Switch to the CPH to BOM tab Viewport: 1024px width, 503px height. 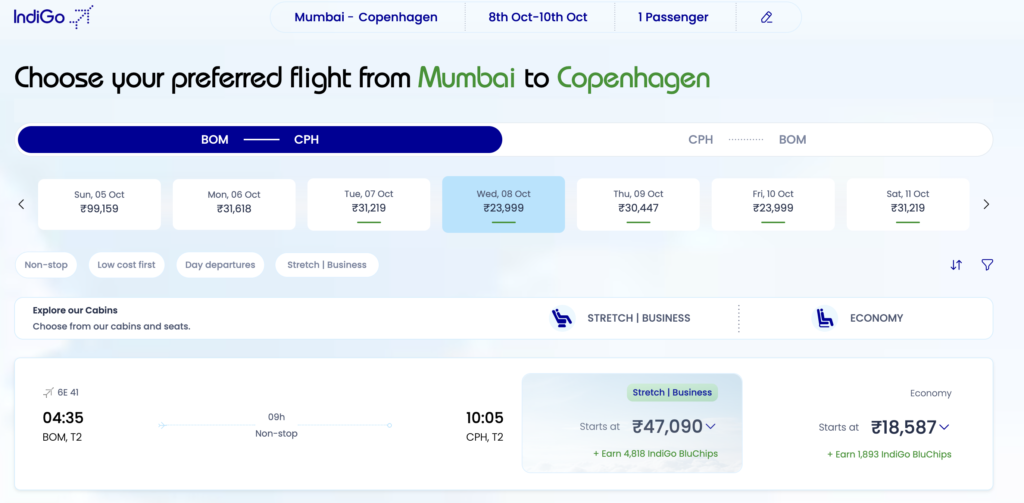747,140
